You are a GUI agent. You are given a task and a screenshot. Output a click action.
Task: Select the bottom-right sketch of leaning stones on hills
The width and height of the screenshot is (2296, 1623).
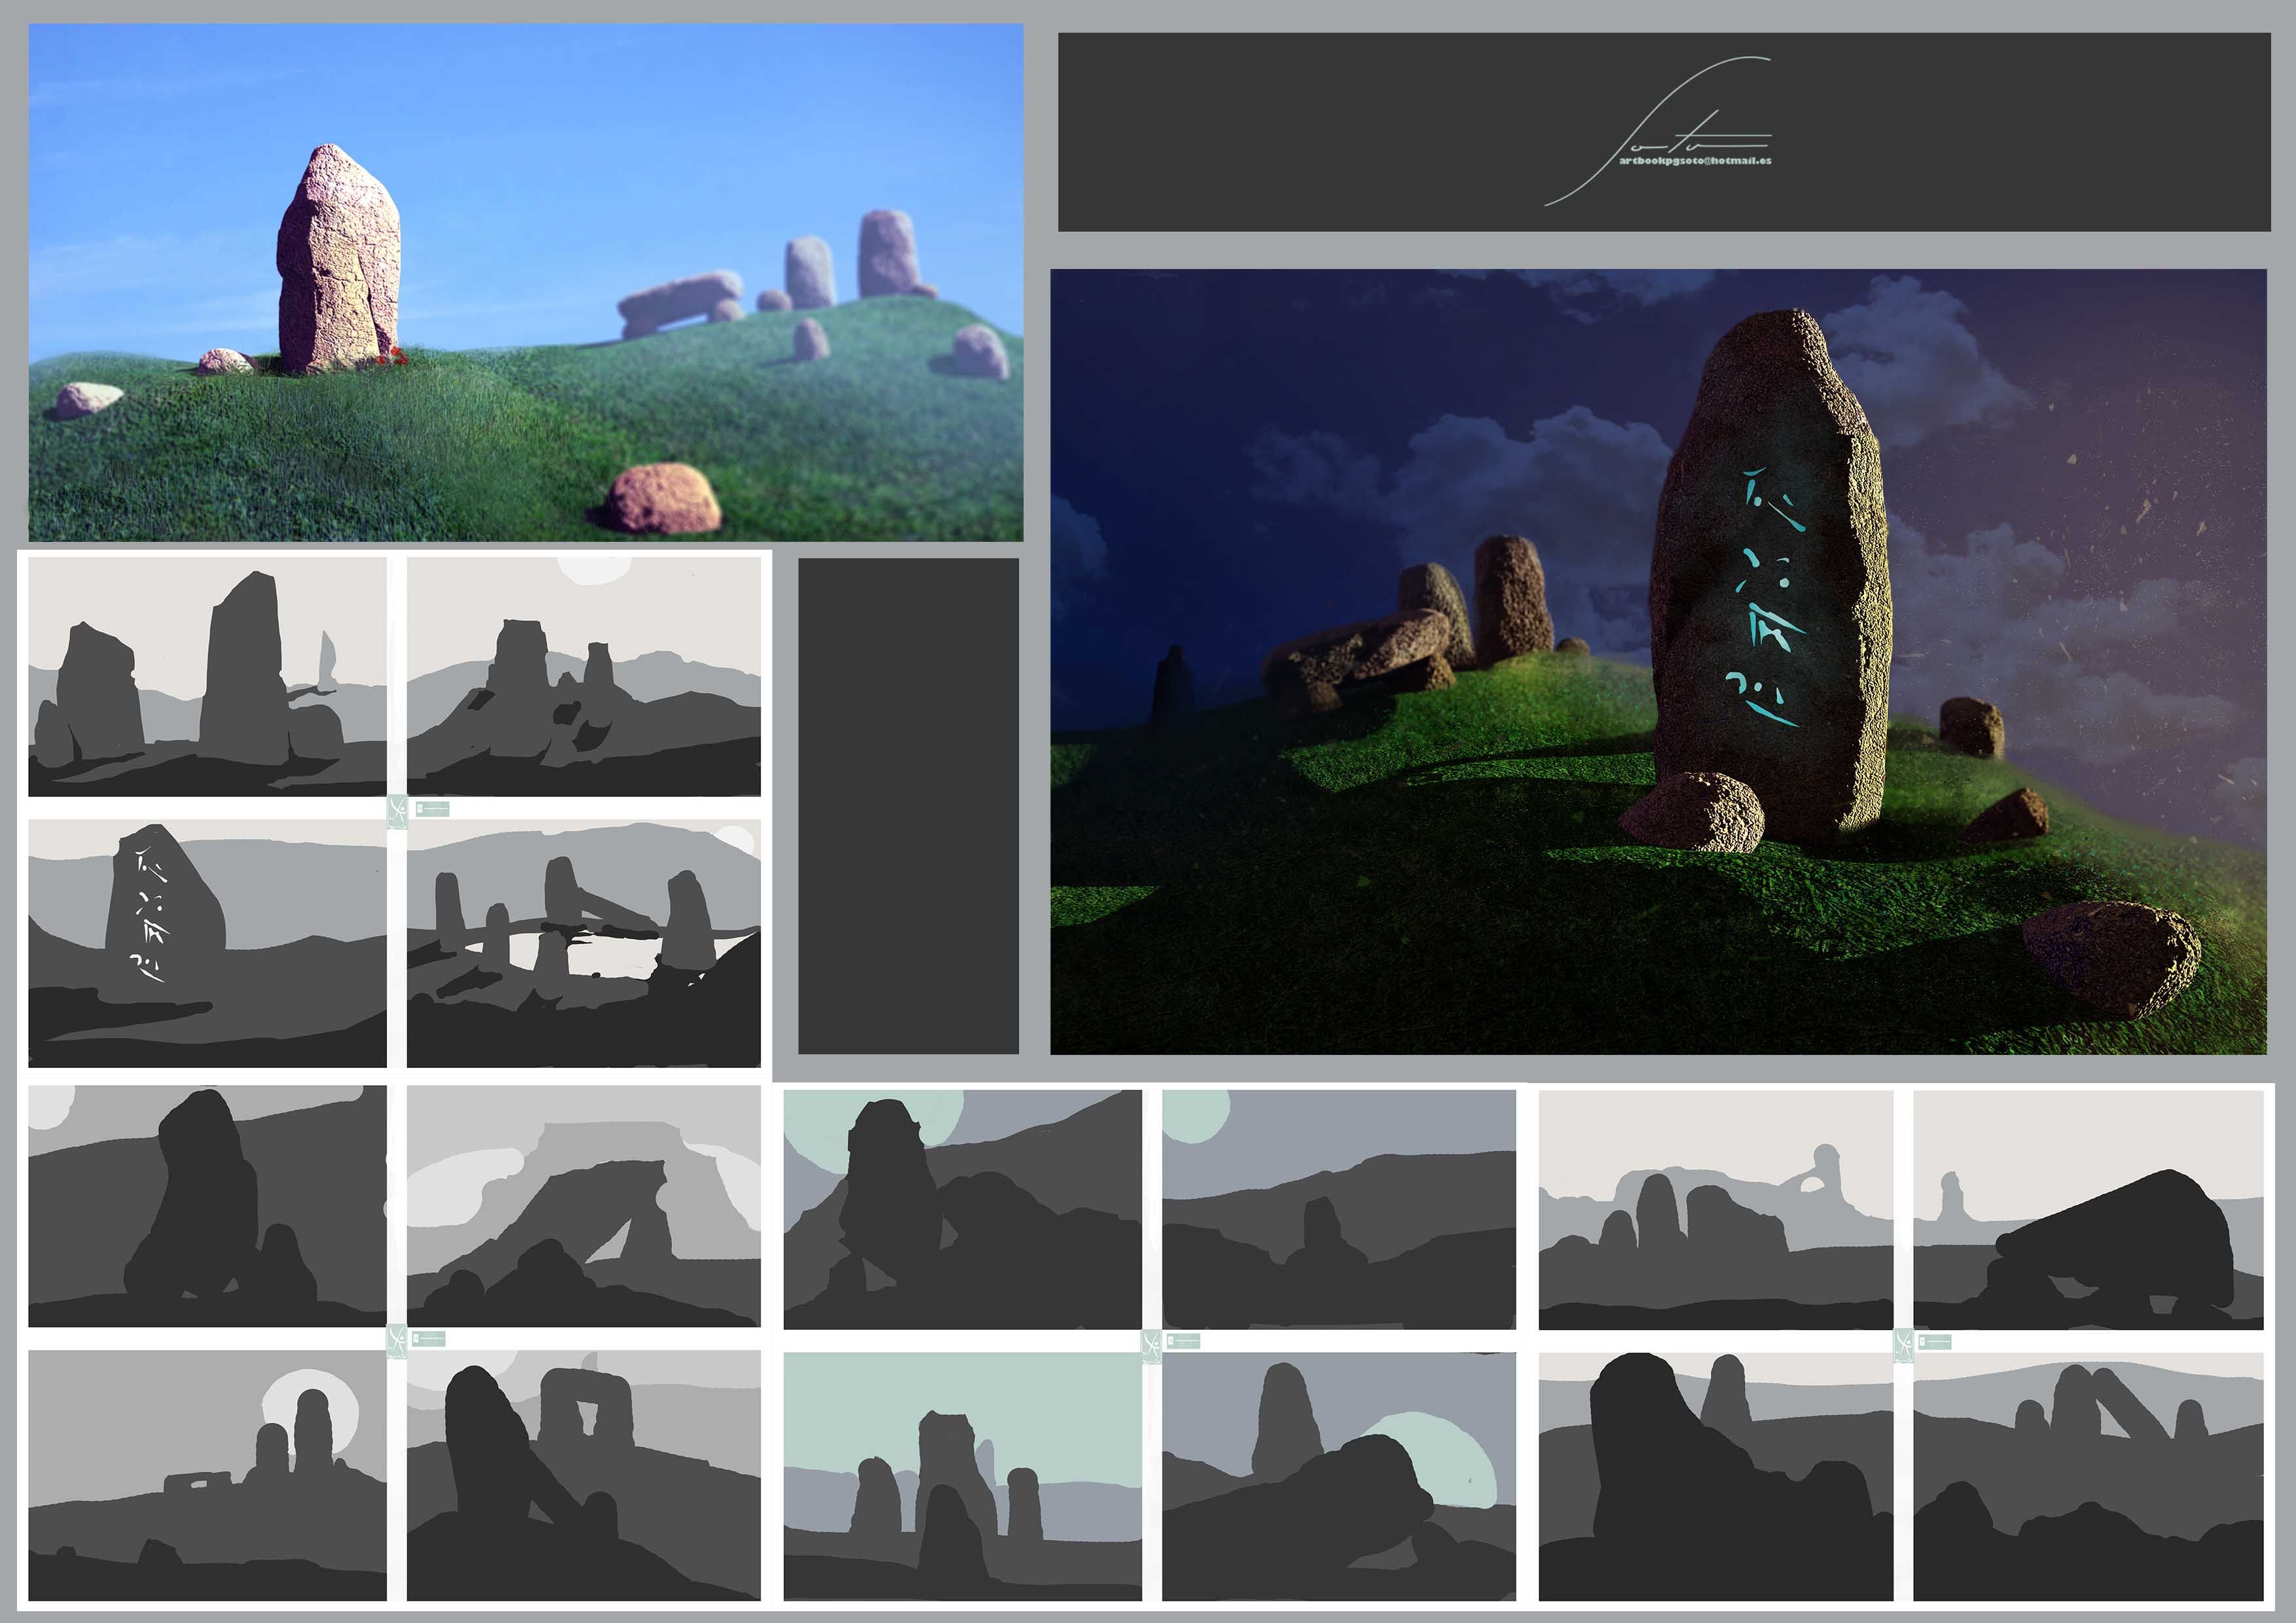click(2088, 1477)
